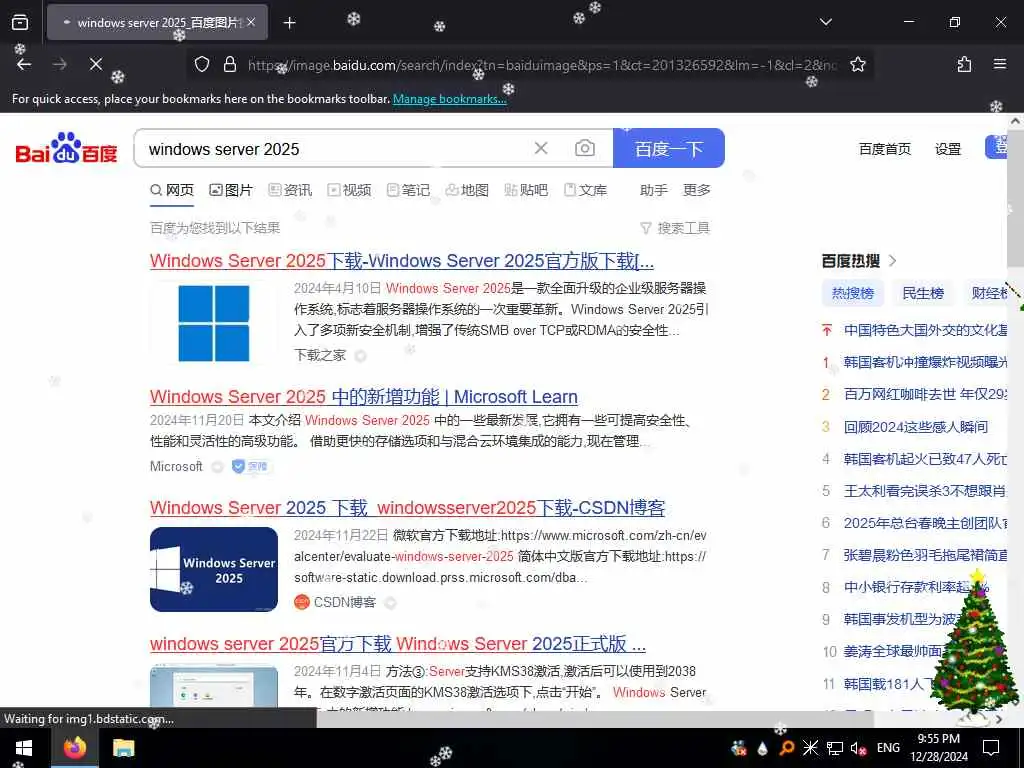Clear the search query with X
Screen dimensions: 1024x768
tap(541, 148)
